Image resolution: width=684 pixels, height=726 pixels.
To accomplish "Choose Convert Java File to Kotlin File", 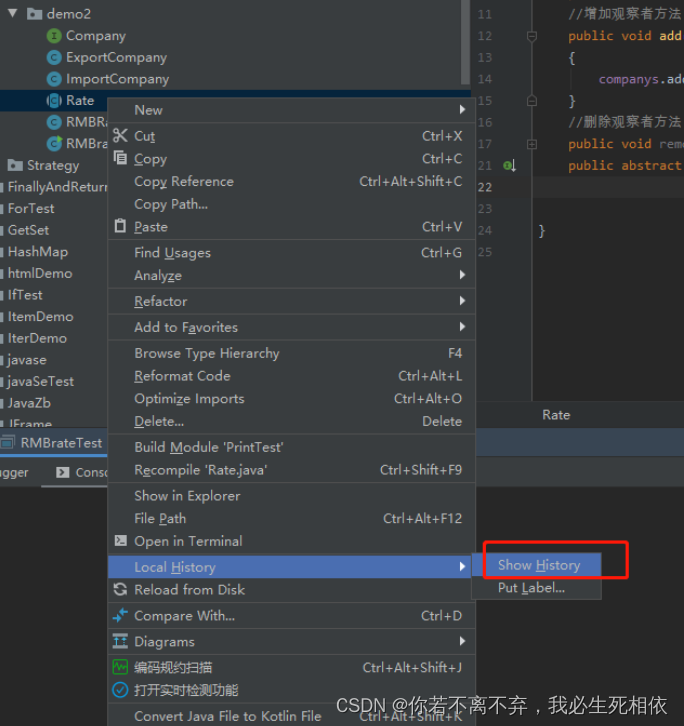I will point(292,716).
